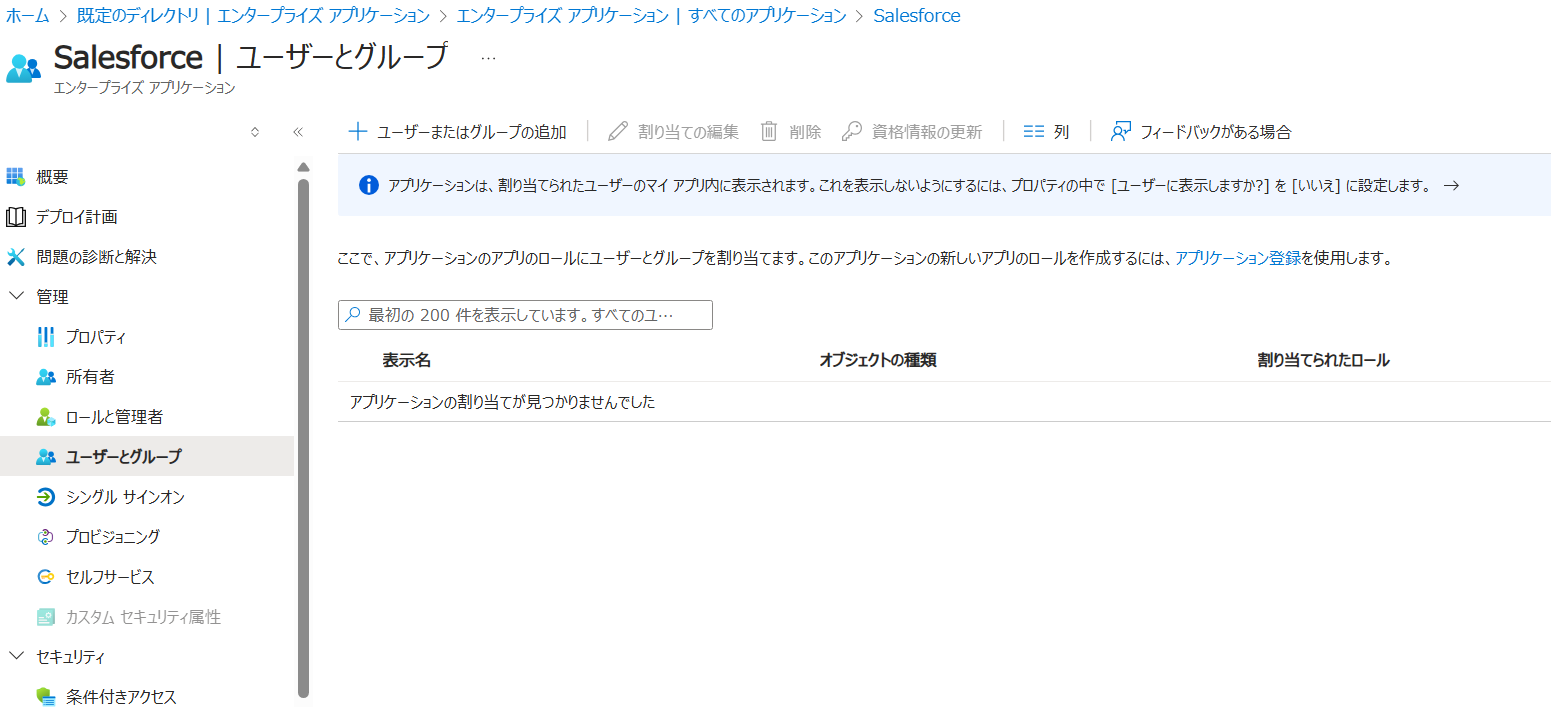Click the trash icon for 削除

pos(769,131)
